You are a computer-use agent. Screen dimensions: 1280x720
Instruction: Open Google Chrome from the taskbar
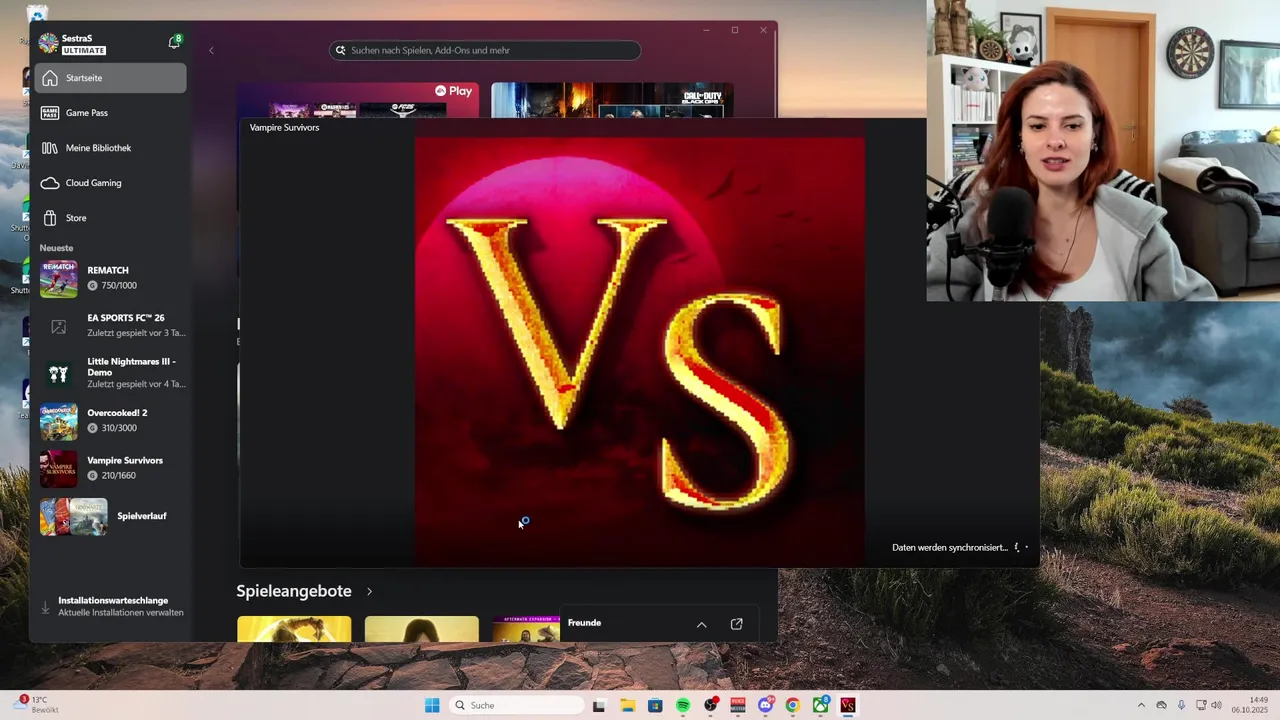(x=793, y=705)
